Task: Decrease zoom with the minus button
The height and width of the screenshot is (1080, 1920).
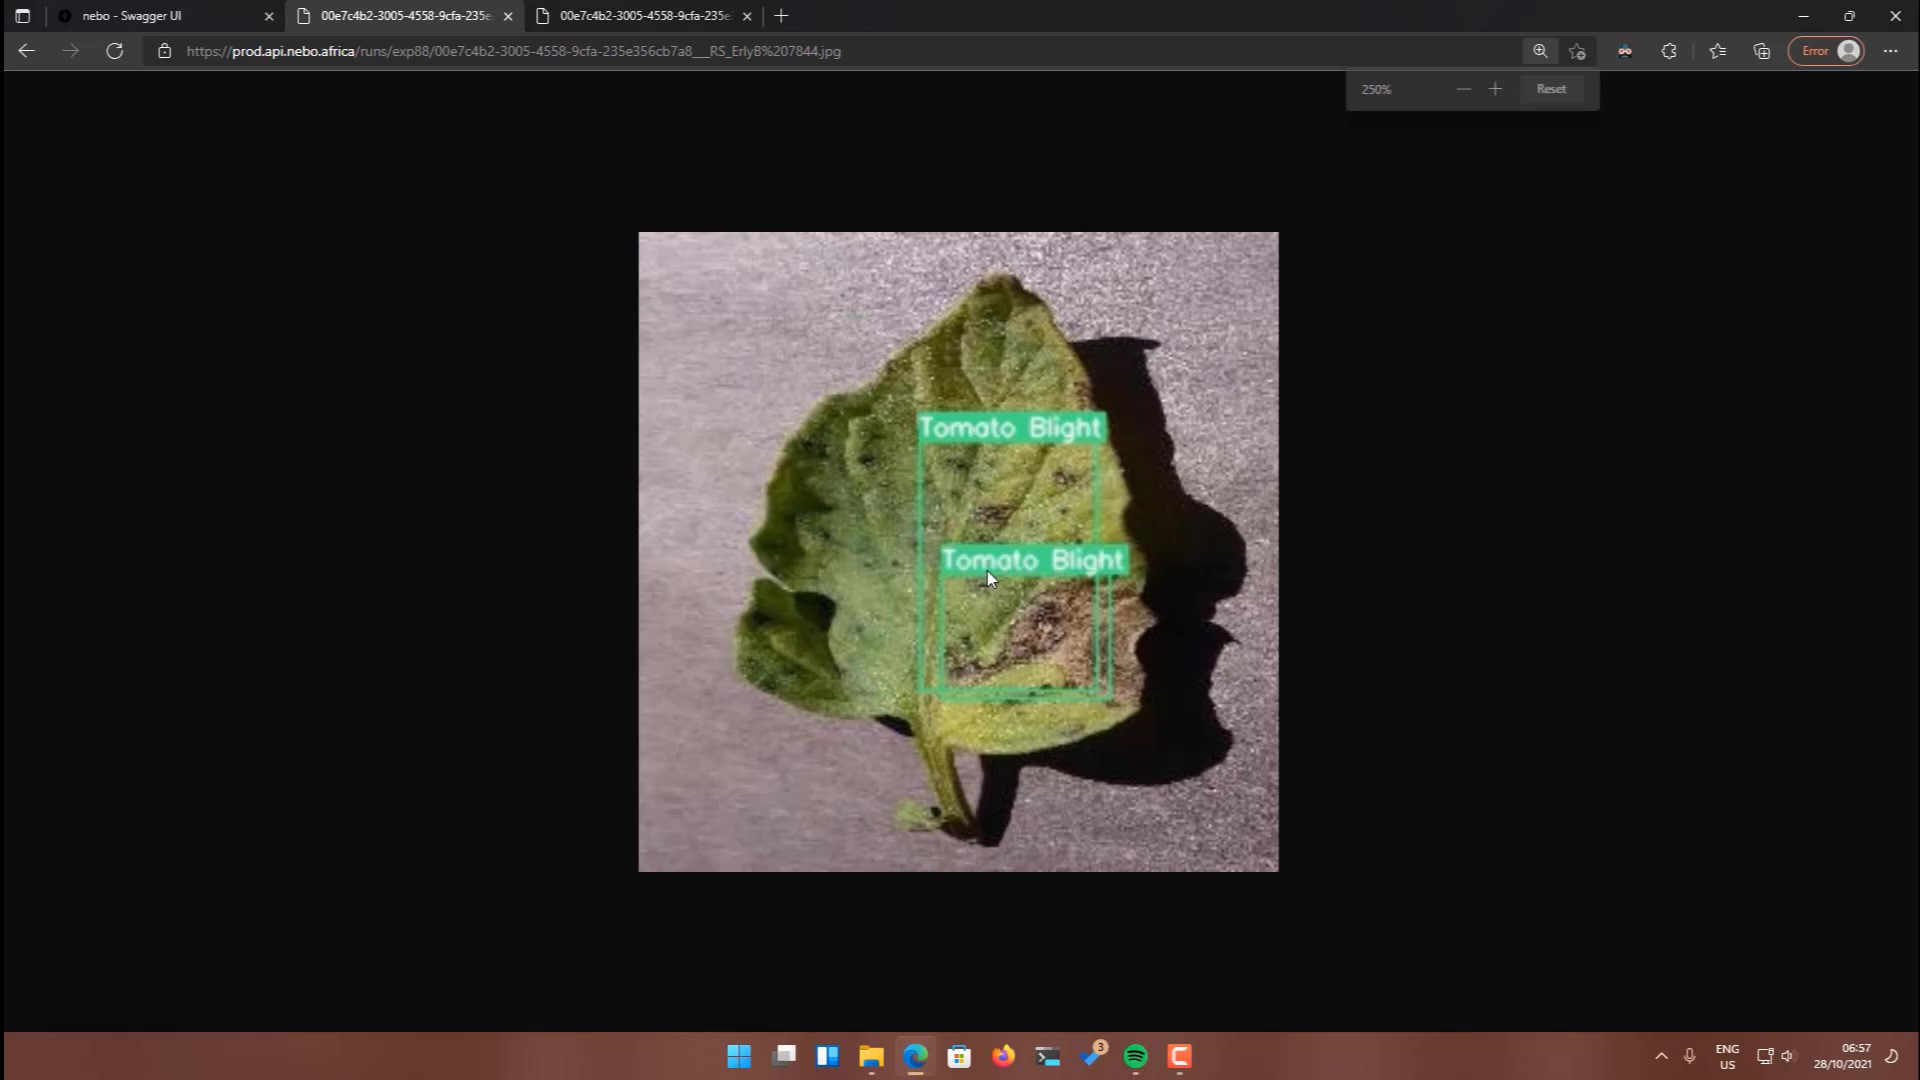Action: coord(1464,89)
